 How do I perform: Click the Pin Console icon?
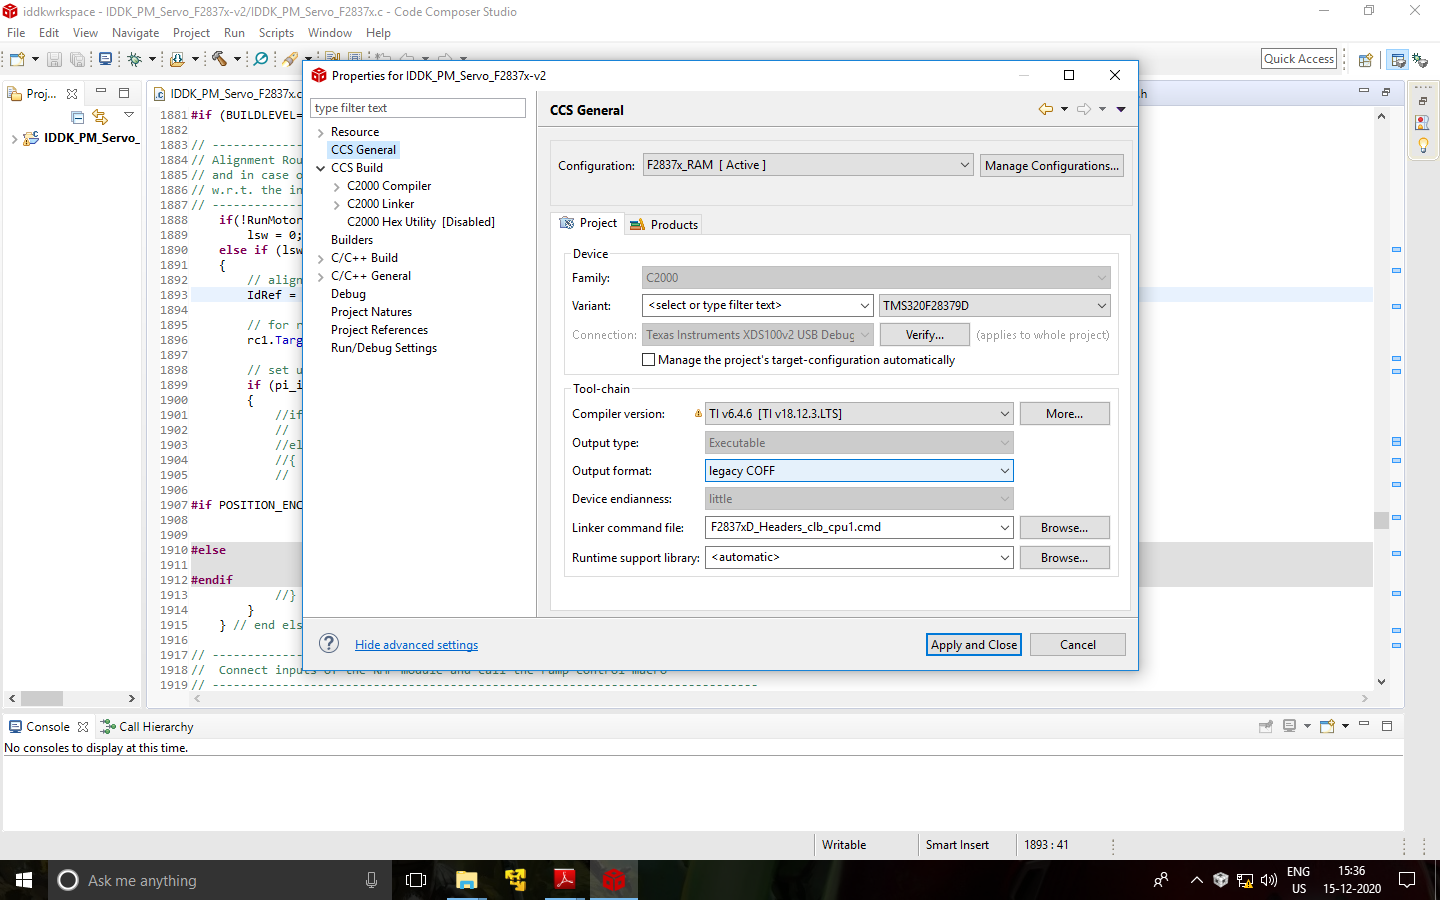[x=1266, y=726]
